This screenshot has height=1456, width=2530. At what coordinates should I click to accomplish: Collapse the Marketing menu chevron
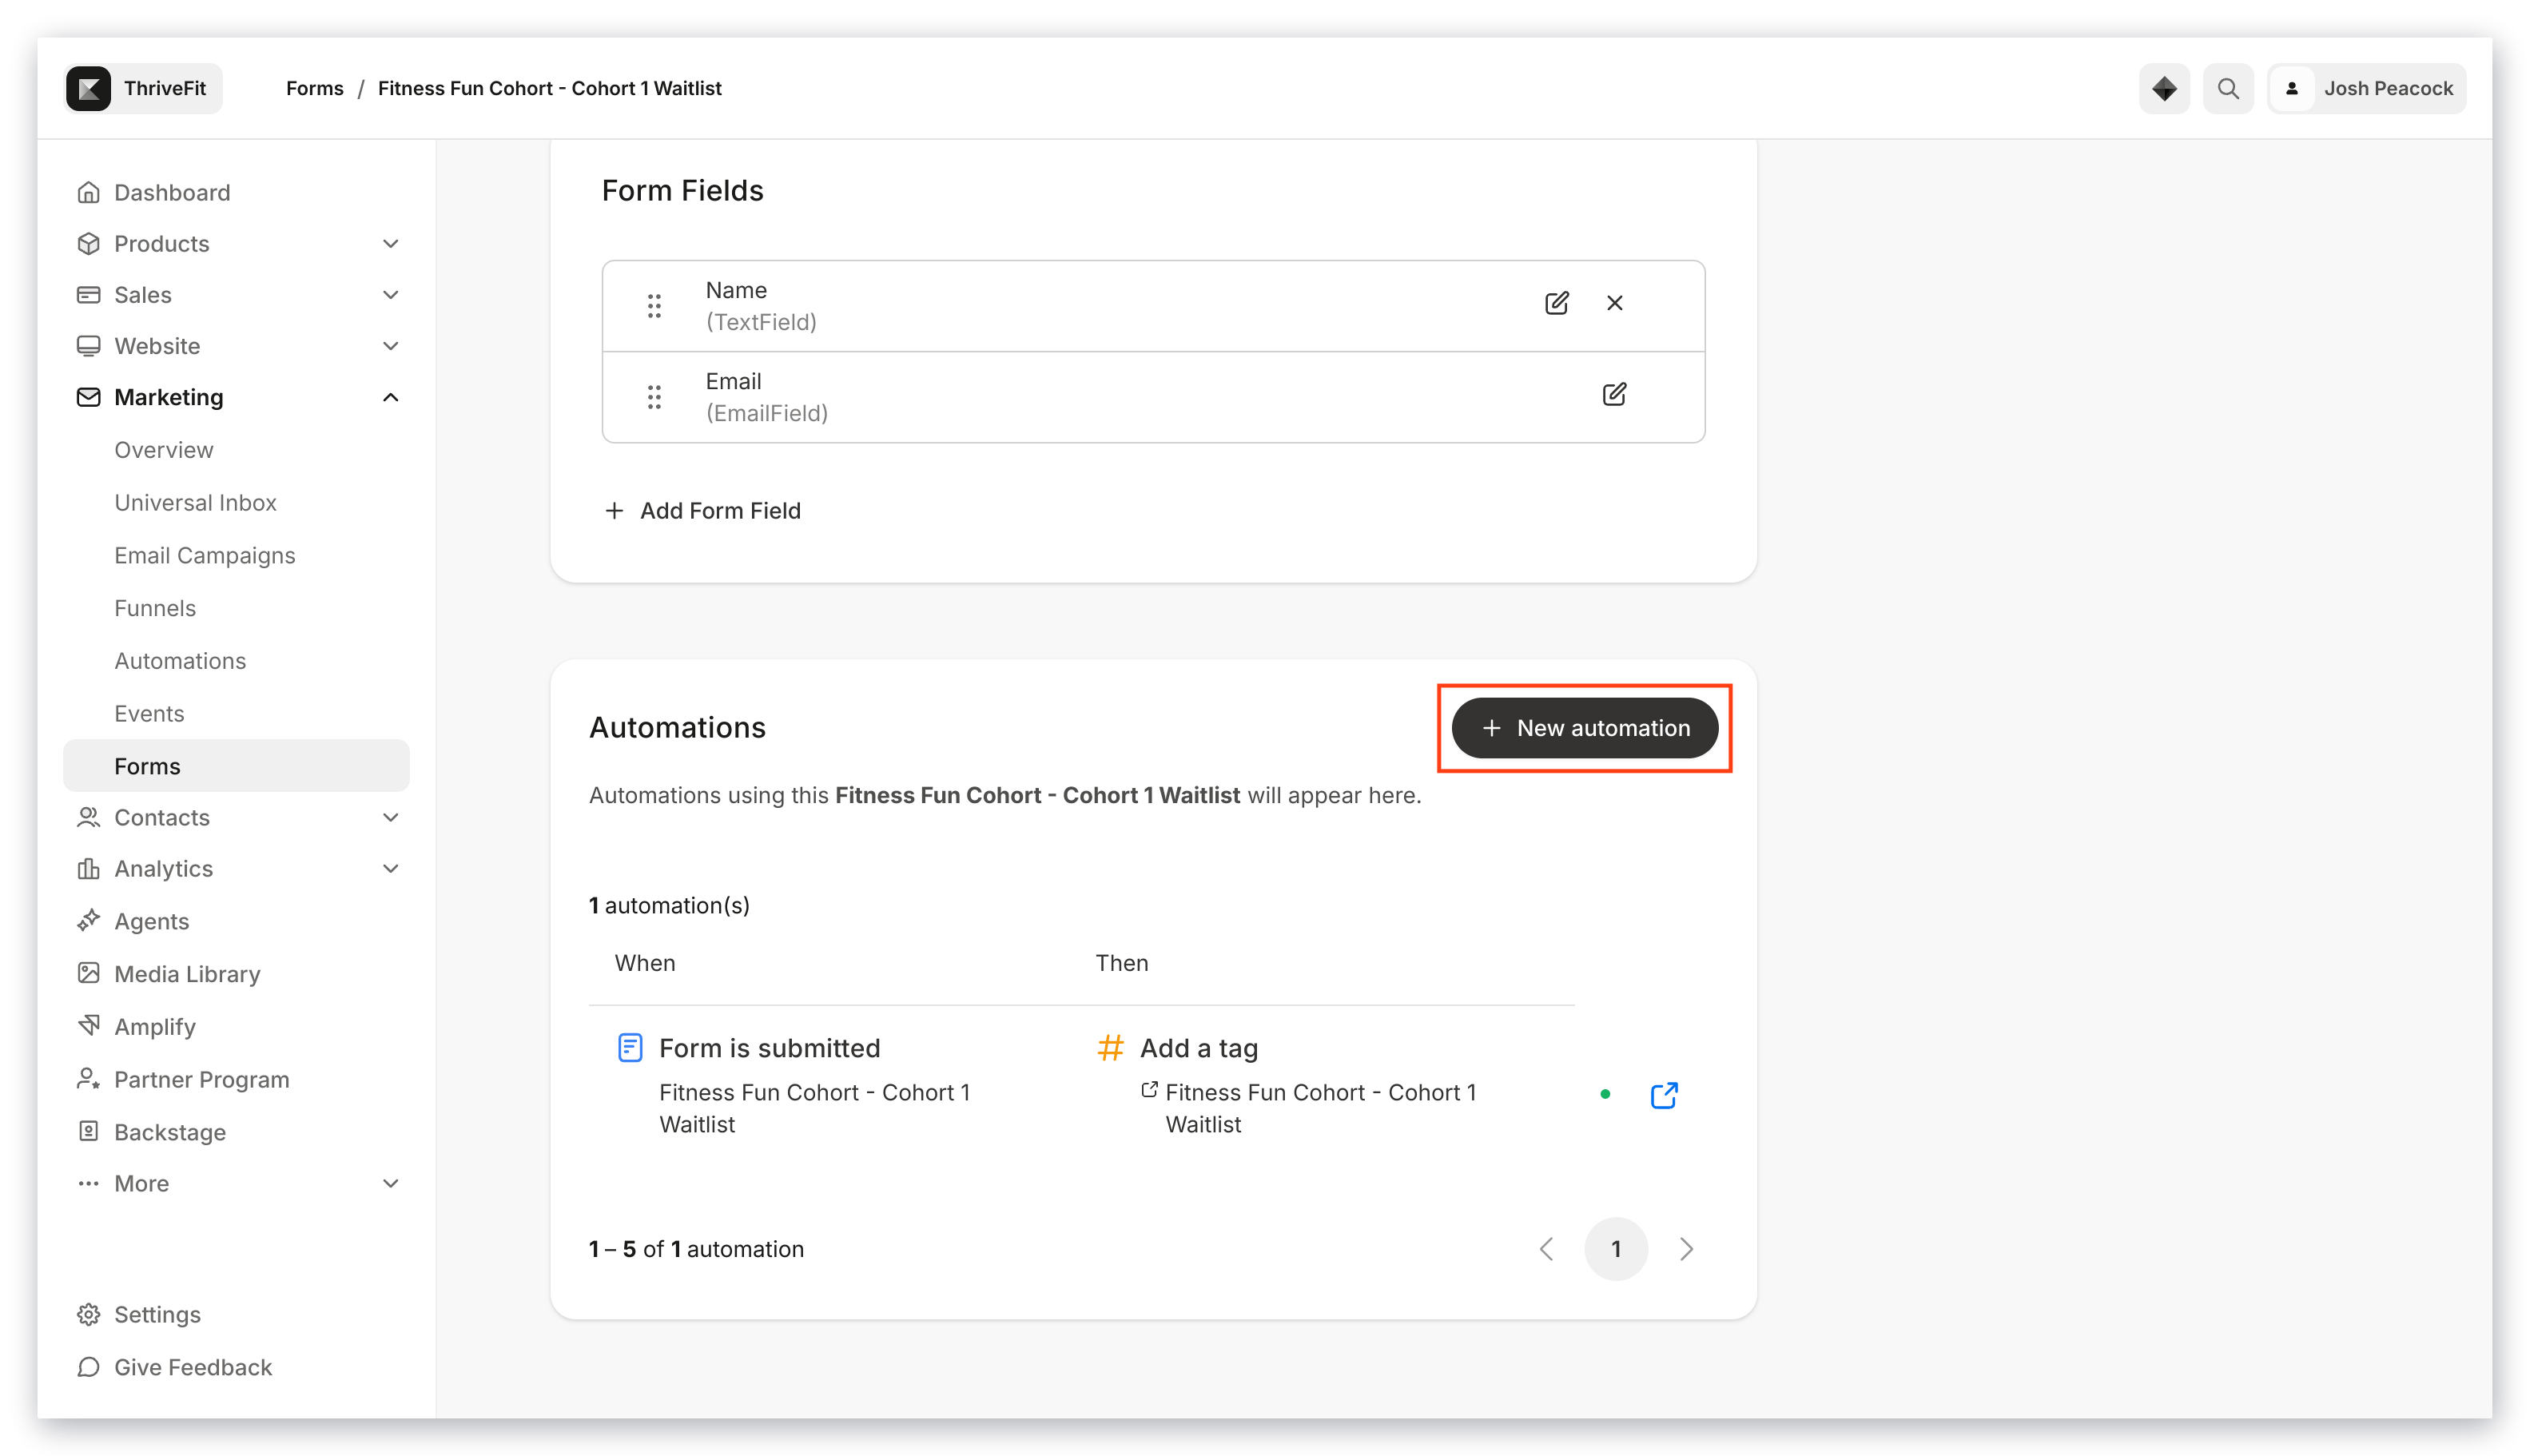tap(391, 397)
